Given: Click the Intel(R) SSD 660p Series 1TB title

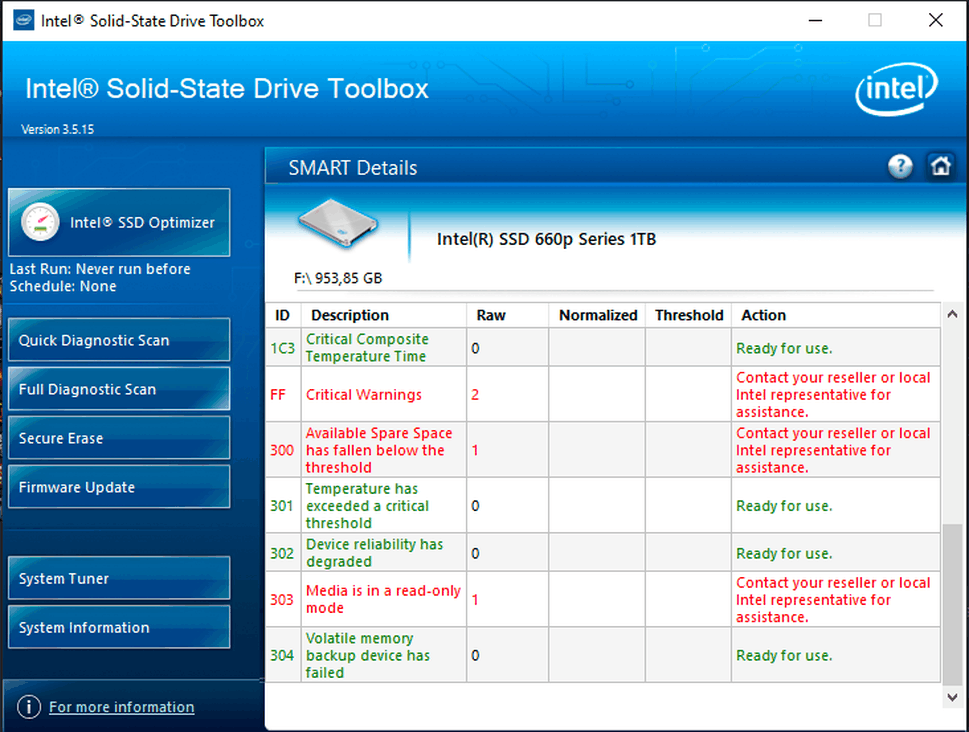Looking at the screenshot, I should 546,239.
